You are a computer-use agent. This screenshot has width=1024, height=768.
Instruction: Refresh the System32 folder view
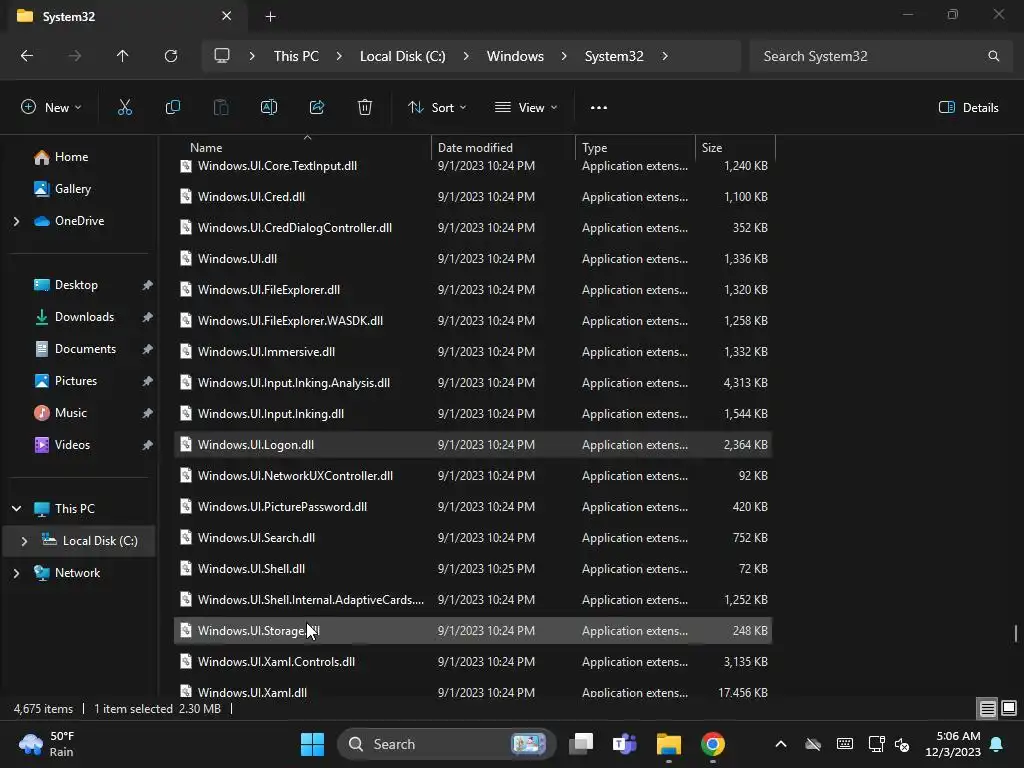tap(171, 56)
